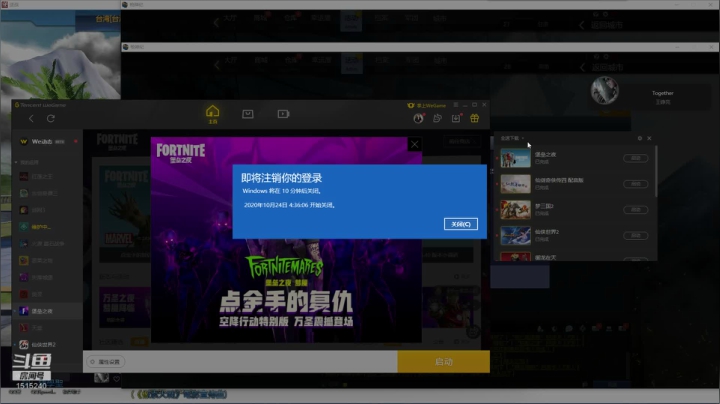Collapse the 我的应用 sidebar group
The image size is (720, 404).
coord(27,163)
